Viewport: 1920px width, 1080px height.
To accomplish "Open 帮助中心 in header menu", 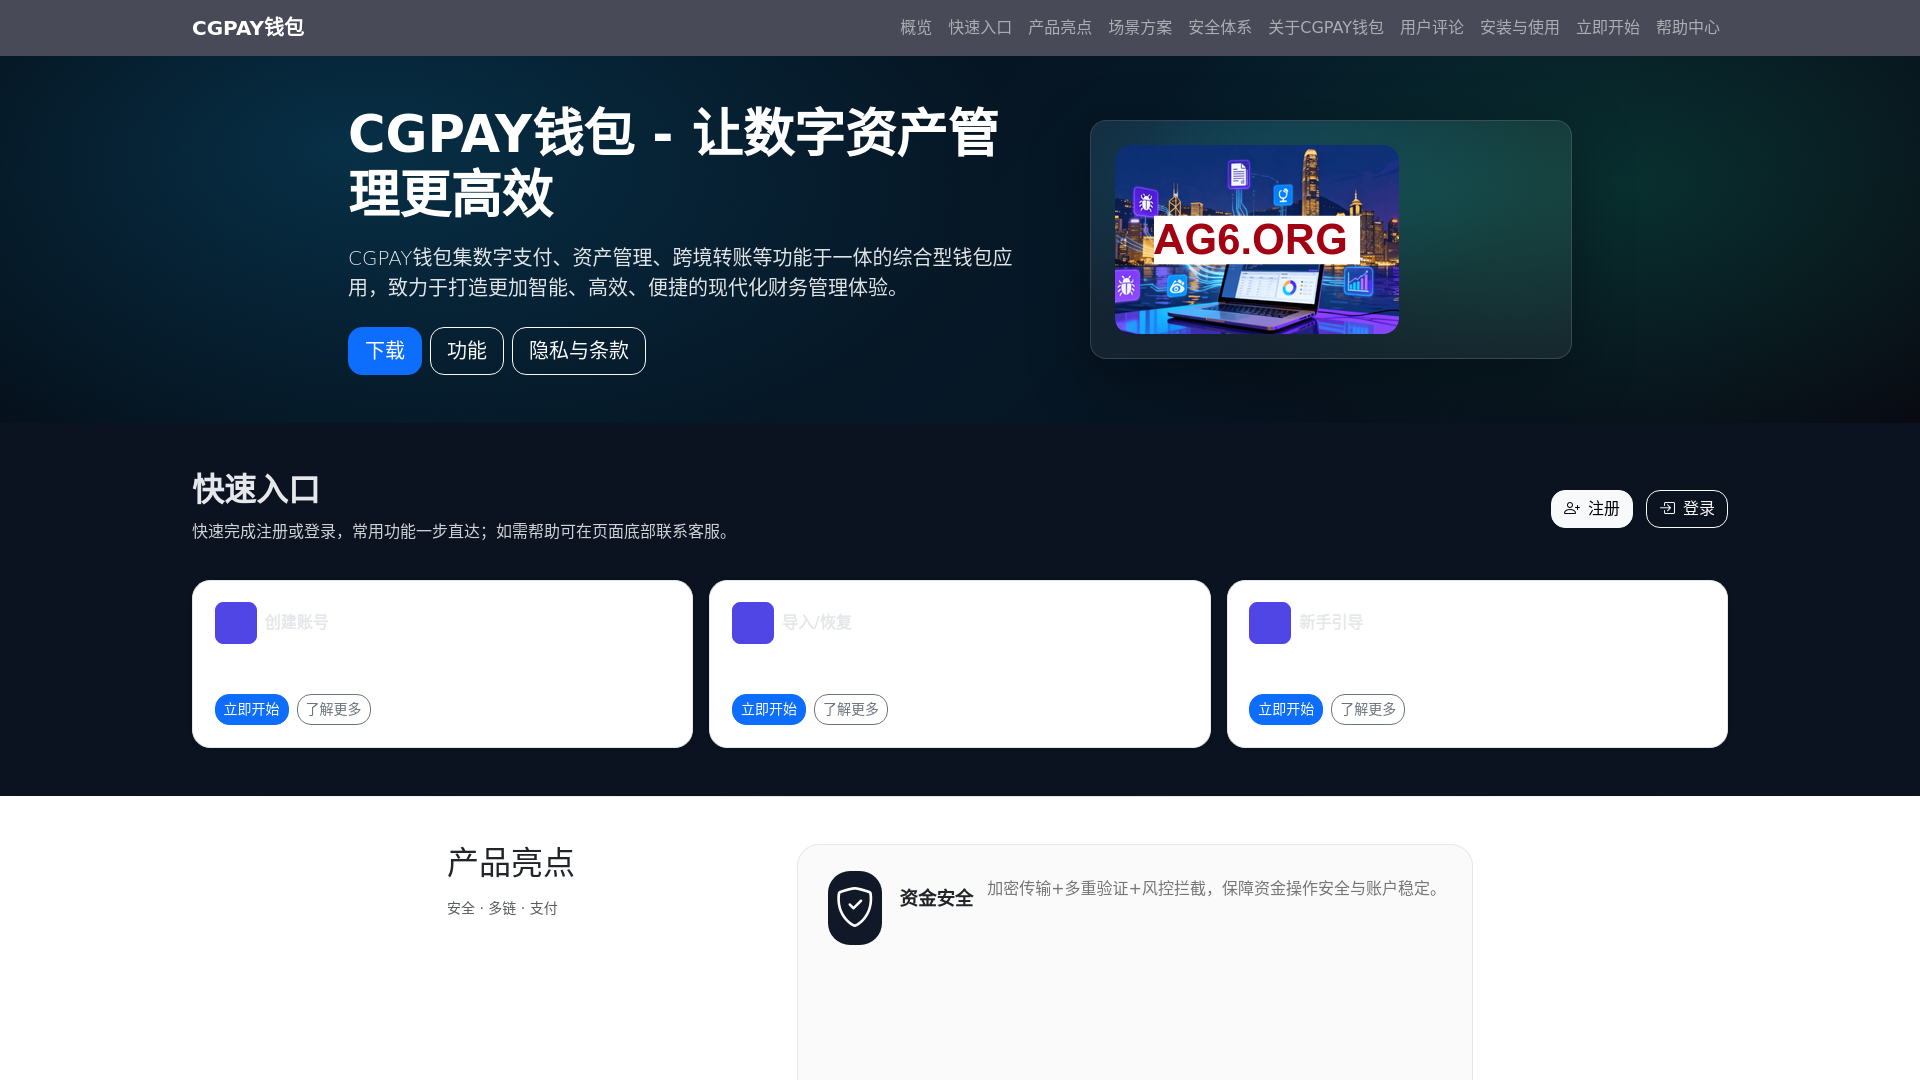I will coord(1688,28).
